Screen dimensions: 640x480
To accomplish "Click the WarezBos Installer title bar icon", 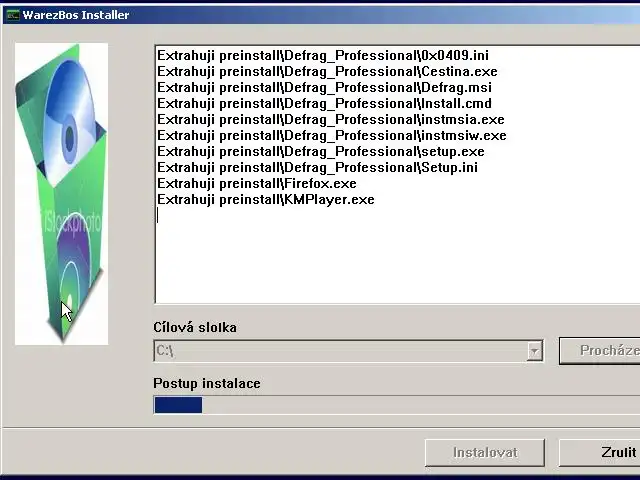I will [x=12, y=15].
